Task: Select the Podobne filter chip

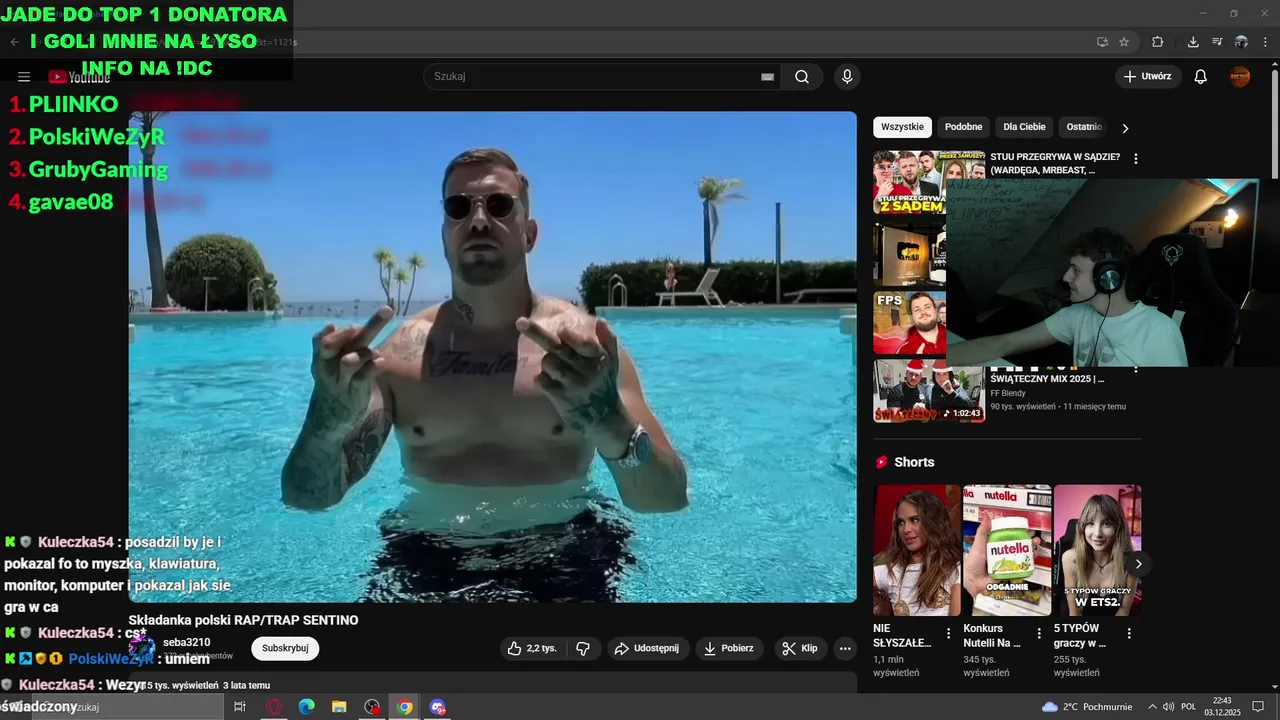Action: pyautogui.click(x=964, y=127)
